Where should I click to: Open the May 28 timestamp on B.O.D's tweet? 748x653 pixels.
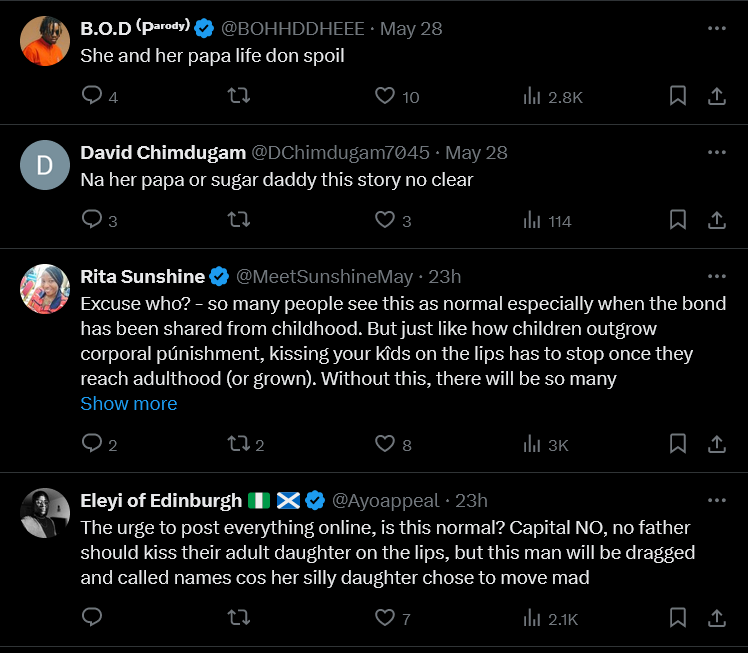click(411, 28)
